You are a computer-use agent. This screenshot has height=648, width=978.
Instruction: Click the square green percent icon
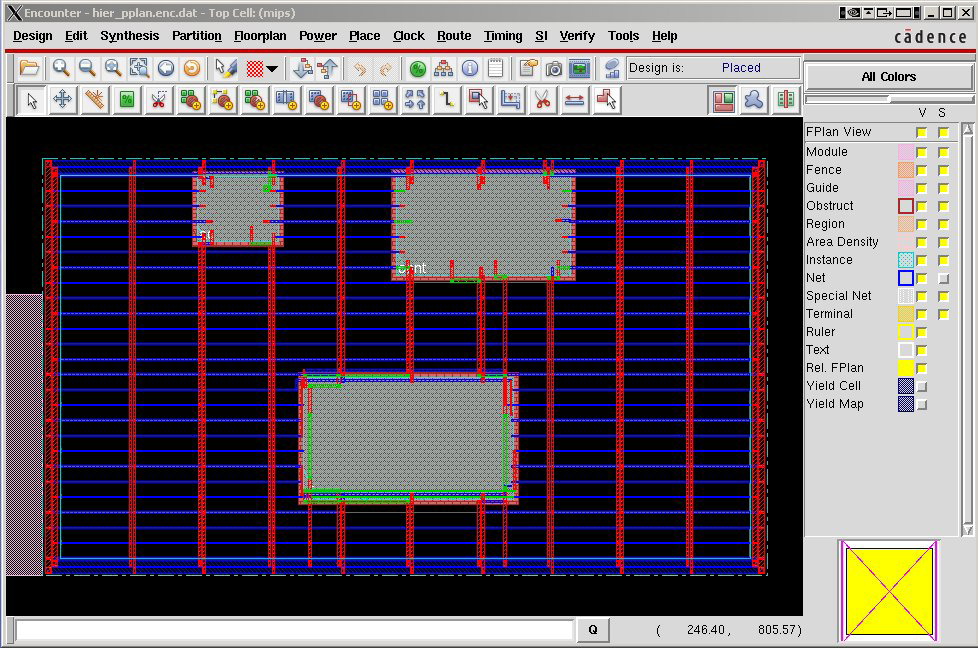(127, 100)
